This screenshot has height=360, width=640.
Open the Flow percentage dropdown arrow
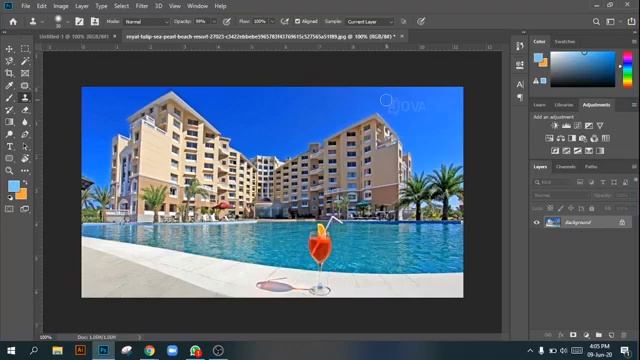(272, 22)
